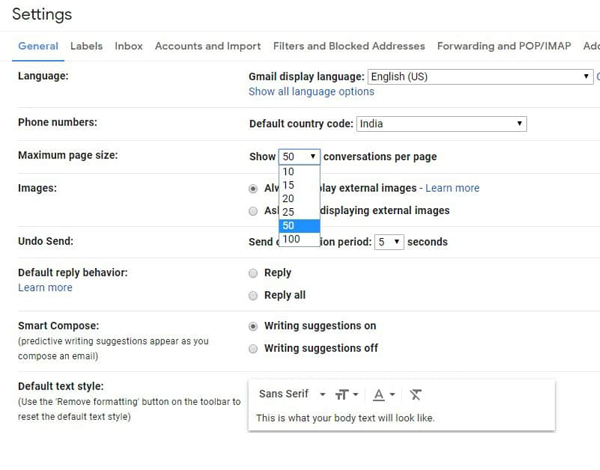
Task: Open the text size icon menu
Action: click(x=346, y=395)
